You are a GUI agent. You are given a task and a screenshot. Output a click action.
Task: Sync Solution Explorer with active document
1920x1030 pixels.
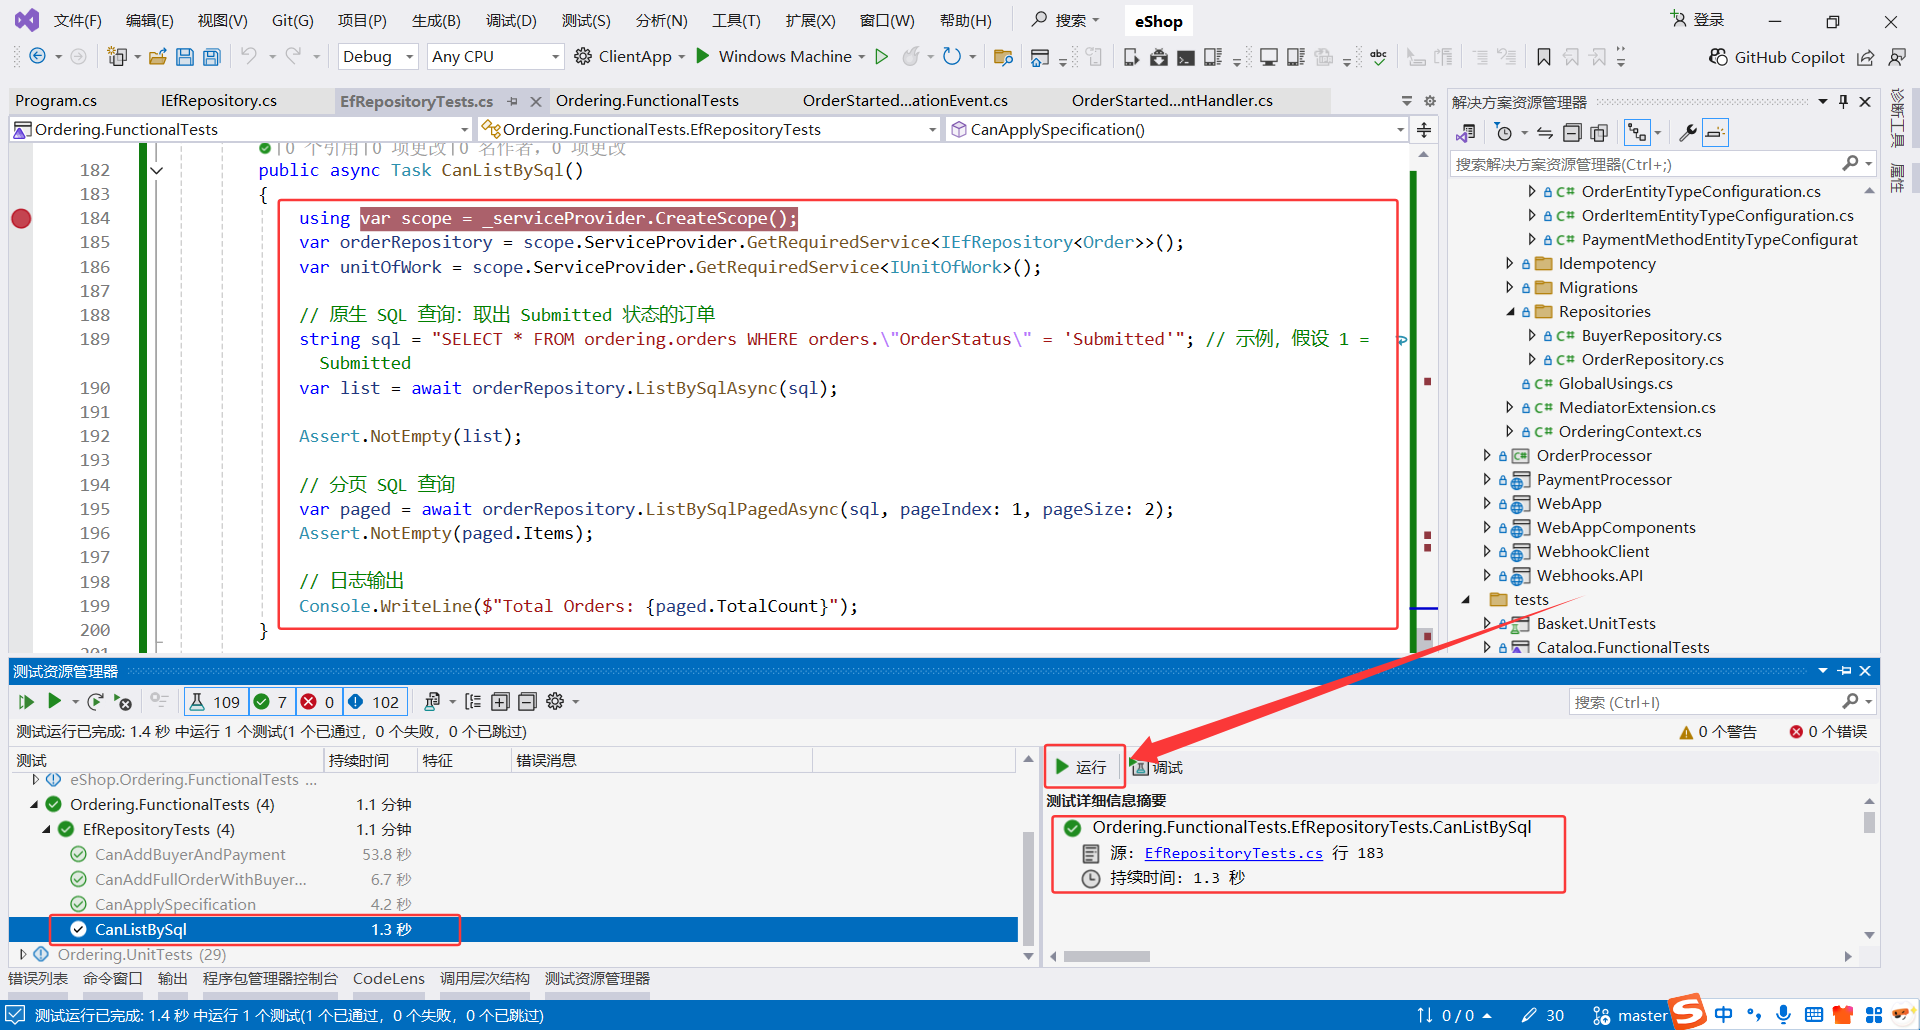coord(1545,133)
